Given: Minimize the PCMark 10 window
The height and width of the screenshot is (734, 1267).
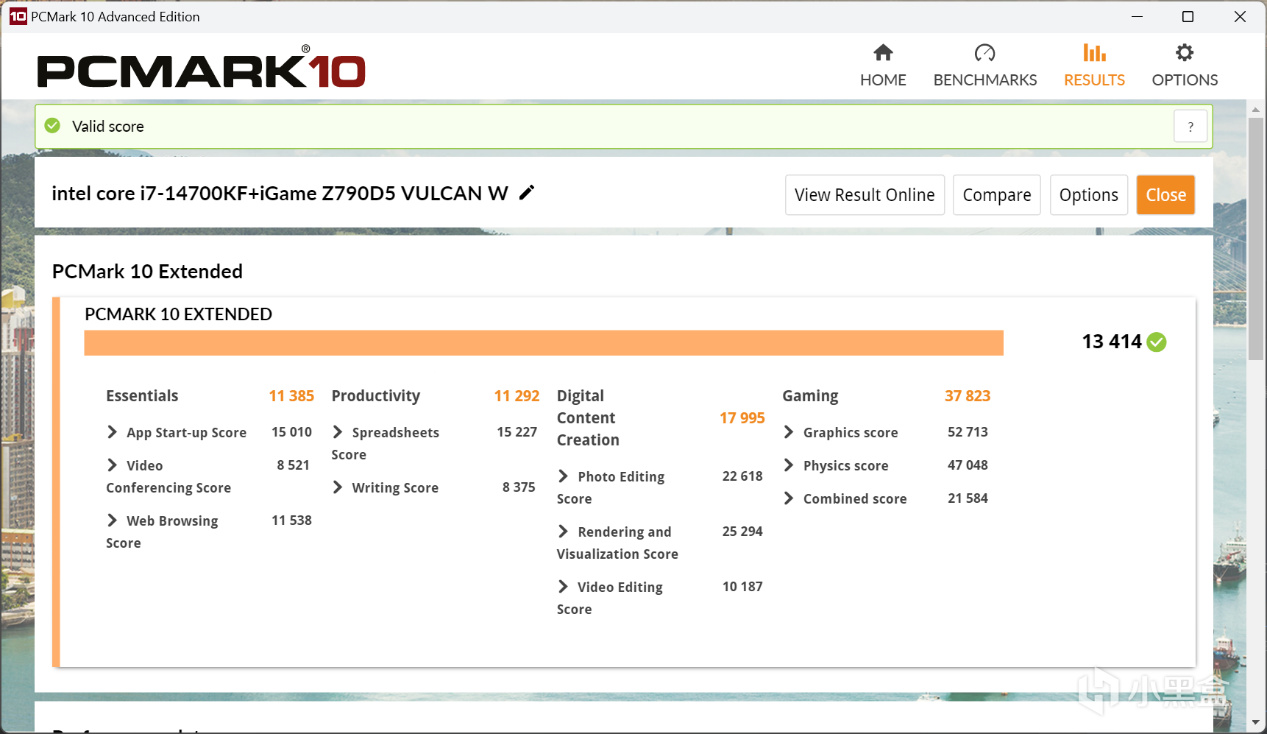Looking at the screenshot, I should (x=1137, y=16).
